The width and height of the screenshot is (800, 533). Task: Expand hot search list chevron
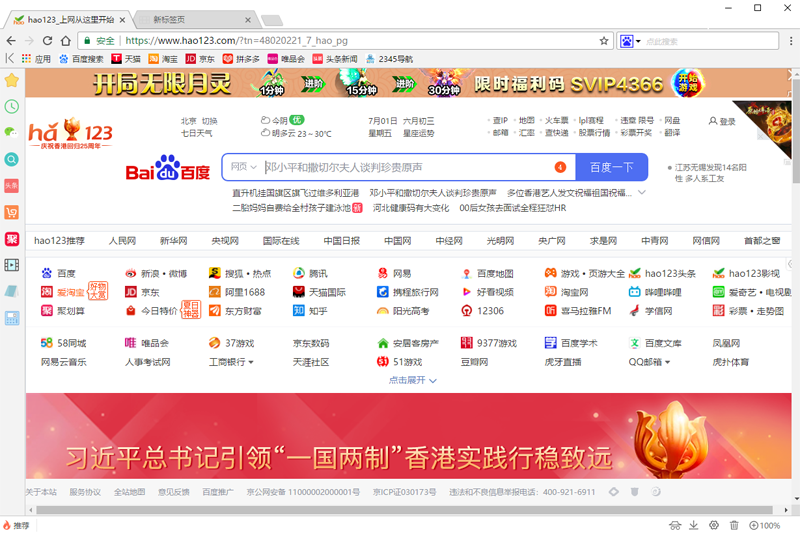[642, 193]
